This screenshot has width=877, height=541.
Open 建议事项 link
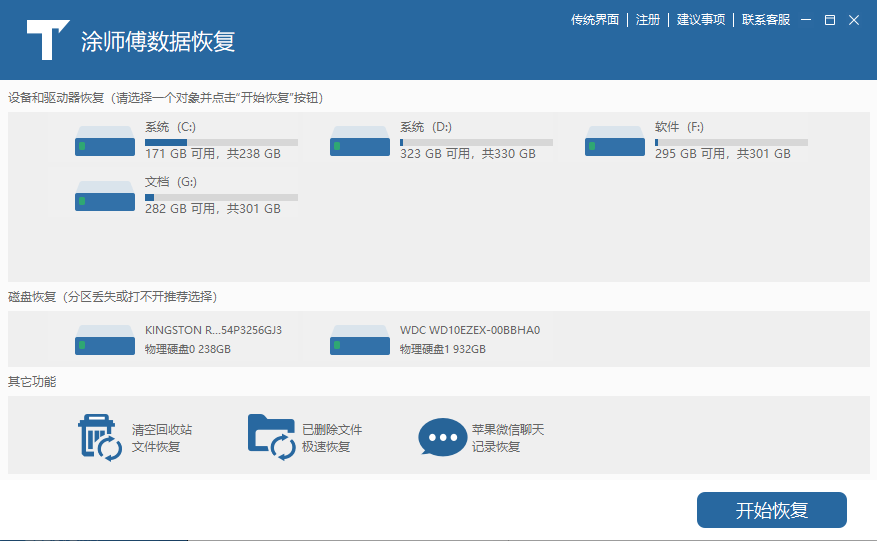point(701,20)
